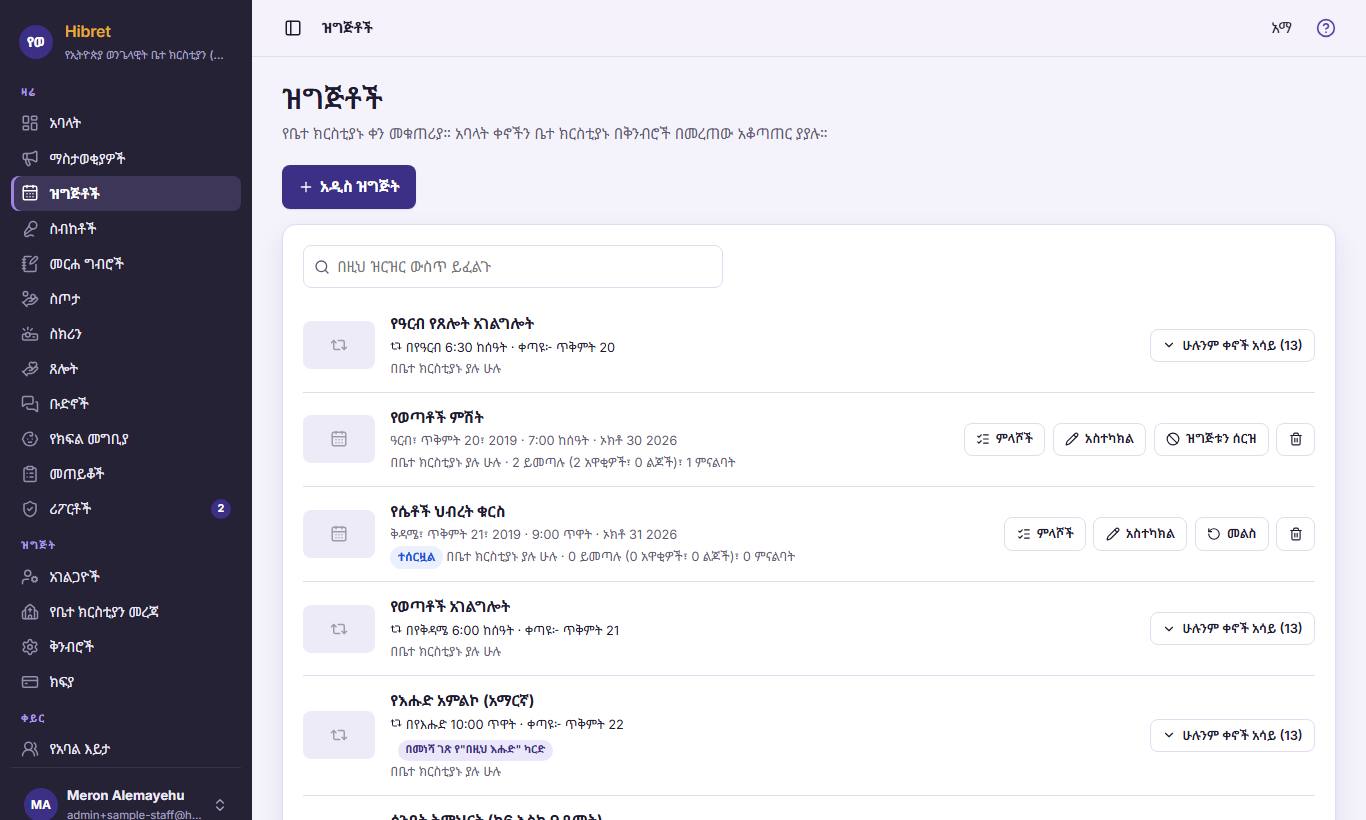Open ምላሾች for የወጣቶች ምሽት
Screen dimensions: 1366x820
1005,439
